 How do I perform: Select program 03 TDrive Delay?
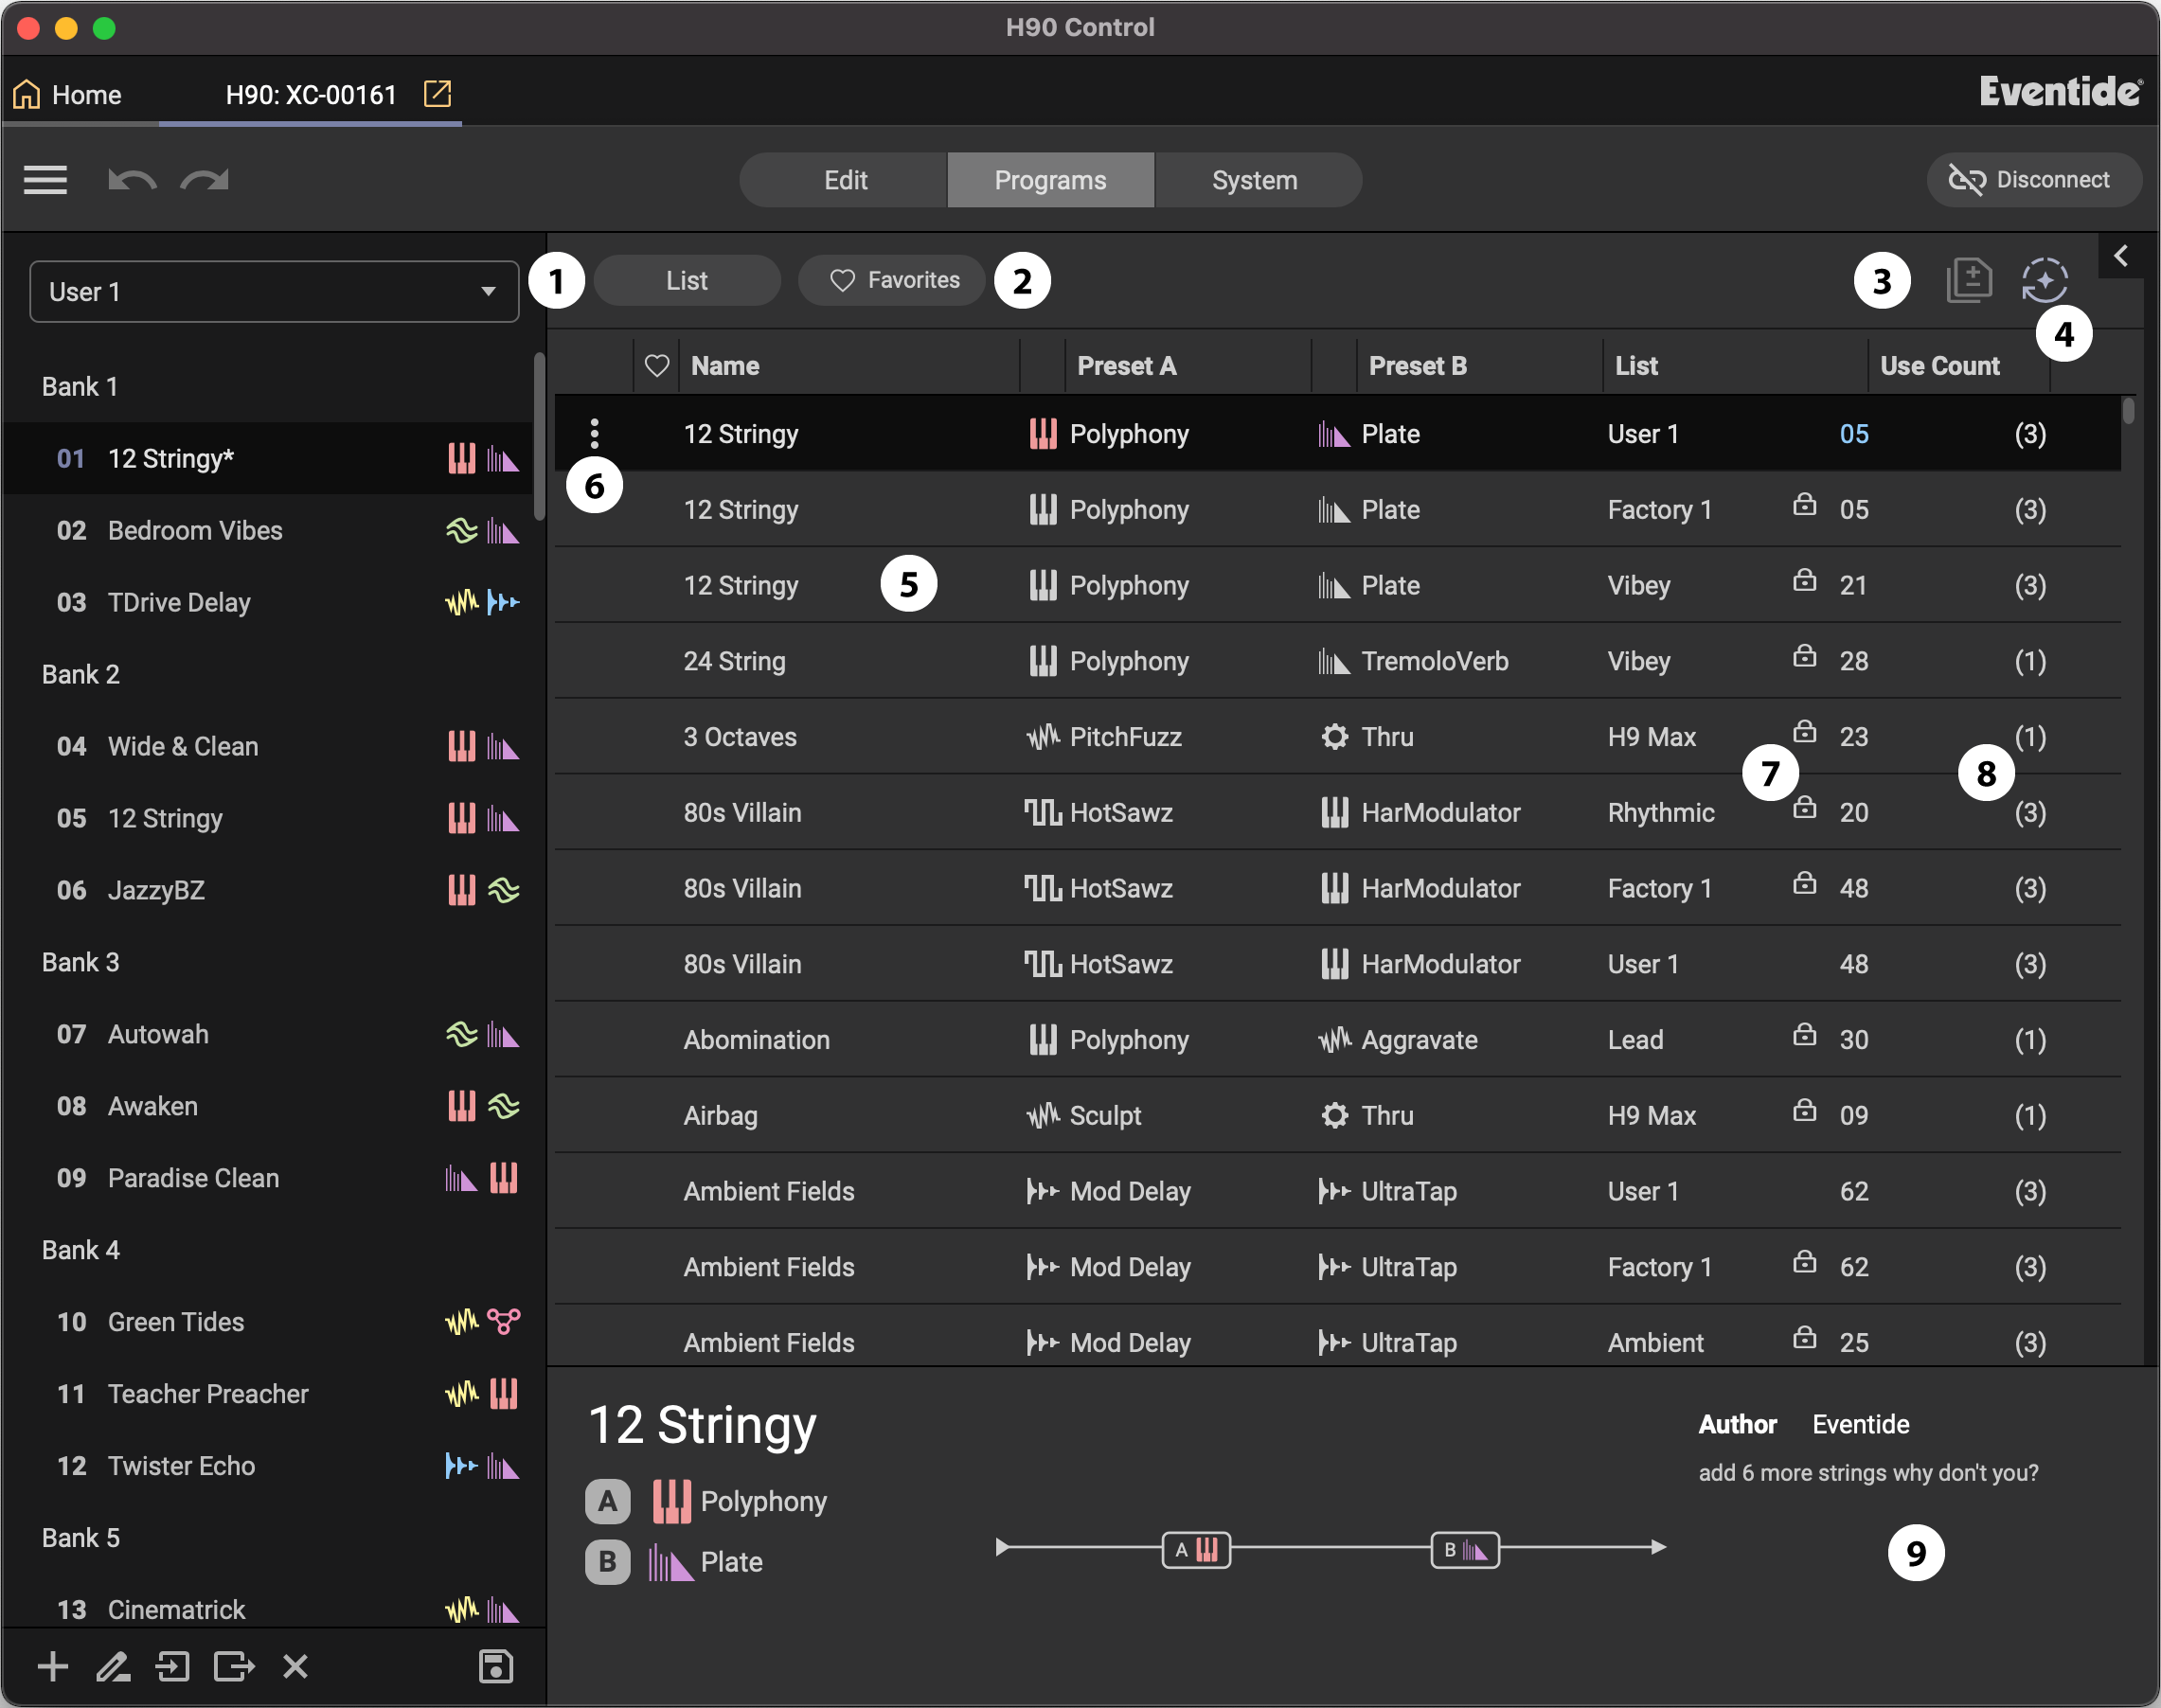pos(268,602)
